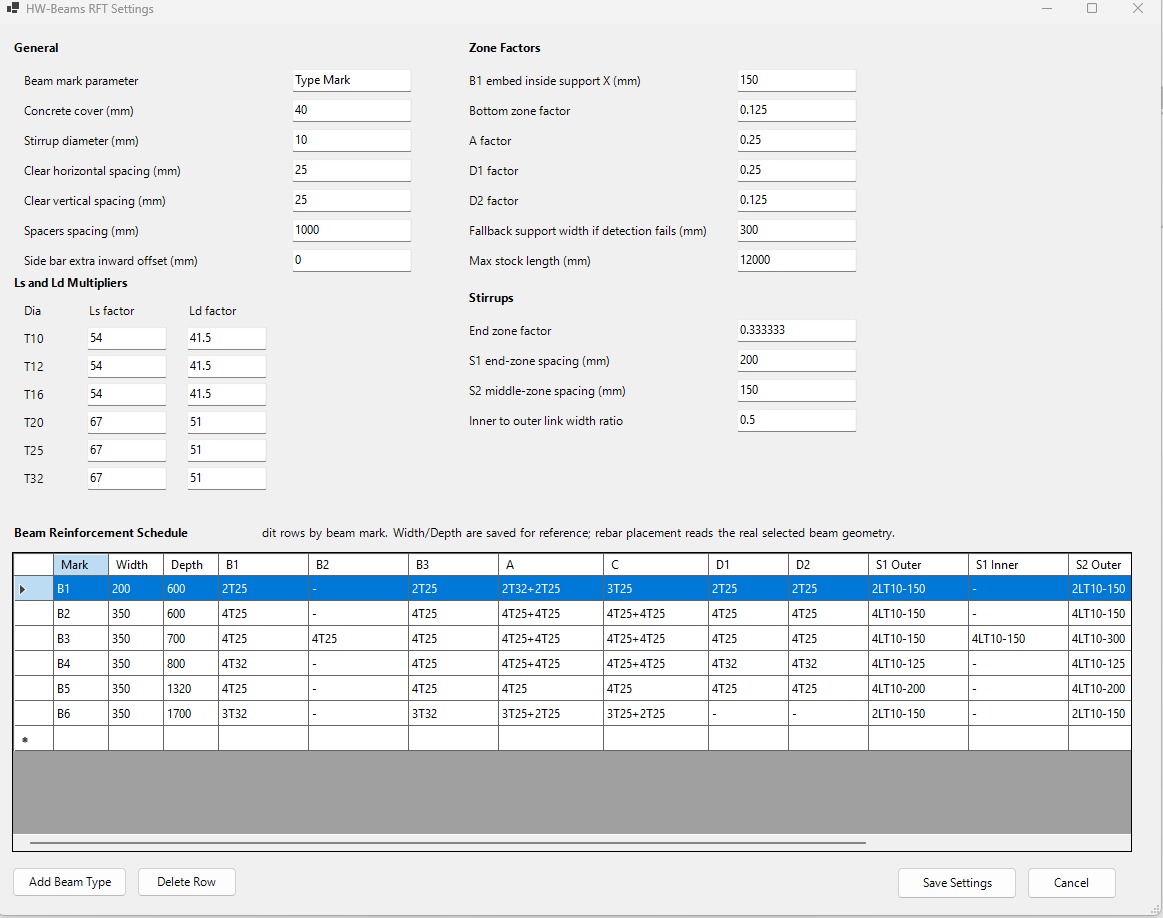Edit the D2 factor field
This screenshot has height=918, width=1163.
coord(797,200)
